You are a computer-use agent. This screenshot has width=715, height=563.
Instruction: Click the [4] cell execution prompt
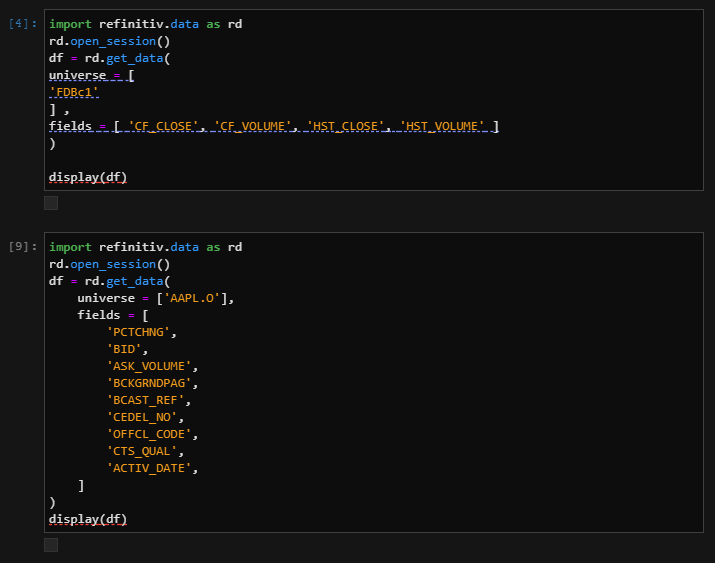pos(23,24)
